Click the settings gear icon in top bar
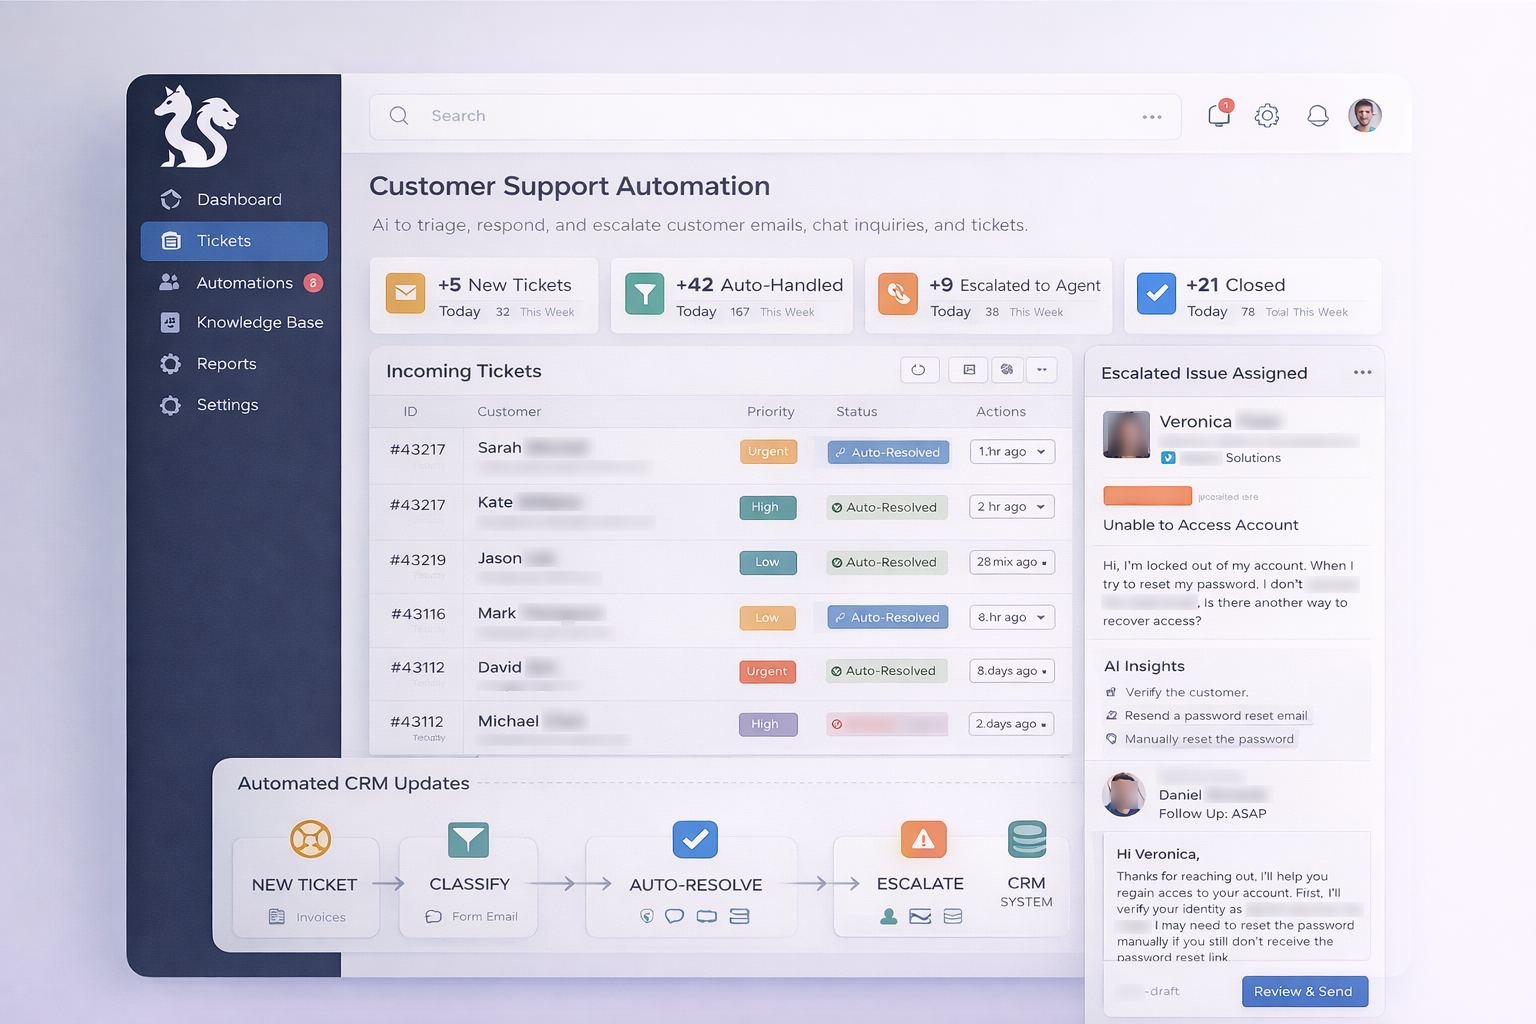This screenshot has width=1536, height=1024. 1267,116
